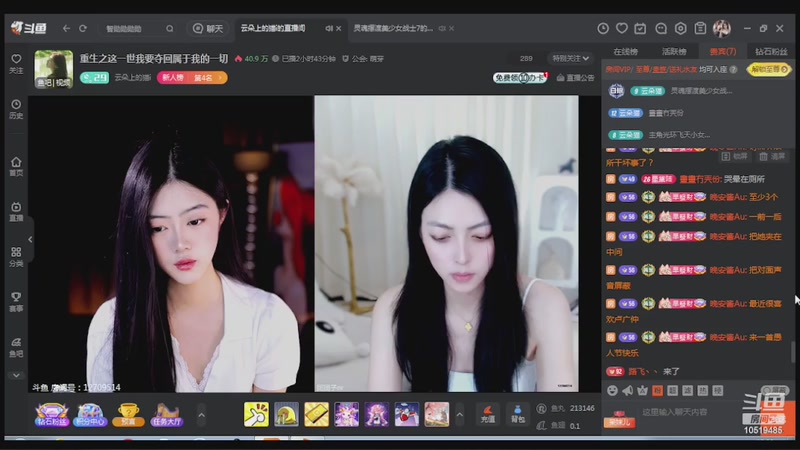
Task: Click the 关注 follow heart in sidebar
Action: pyautogui.click(x=16, y=64)
